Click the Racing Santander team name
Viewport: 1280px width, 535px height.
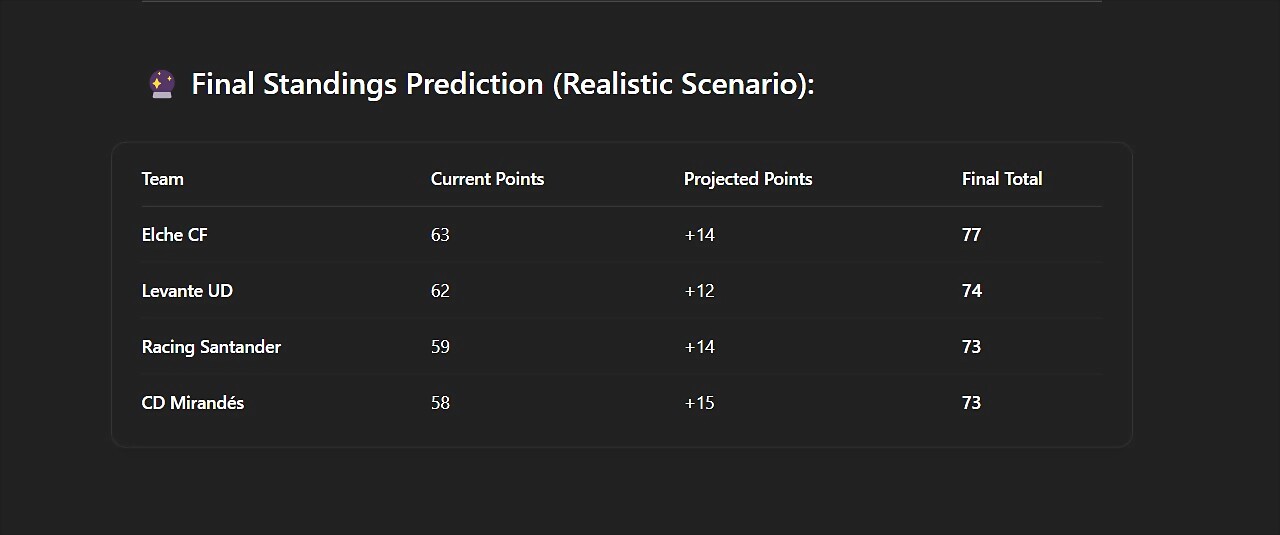click(211, 347)
